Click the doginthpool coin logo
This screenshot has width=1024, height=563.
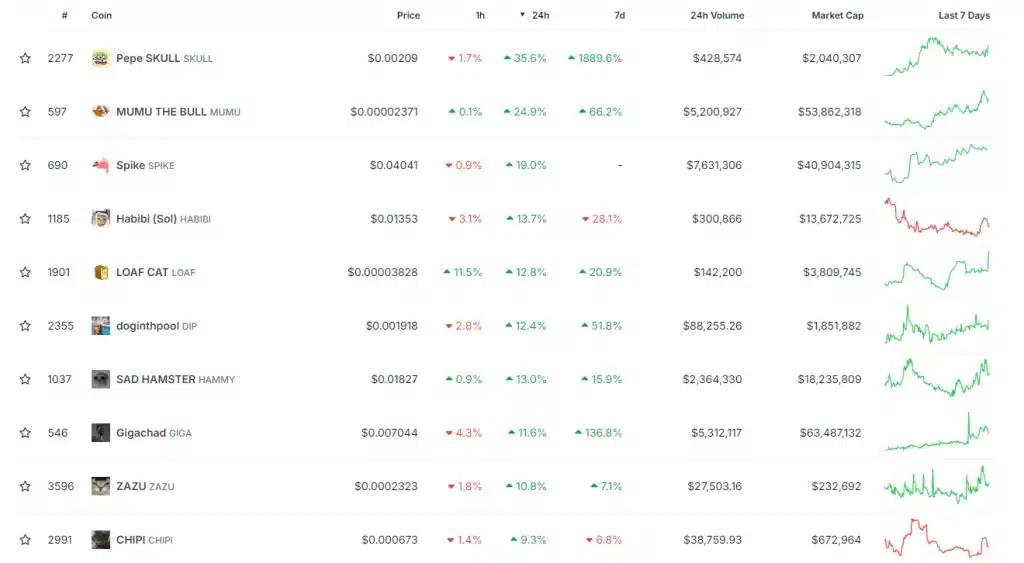pyautogui.click(x=101, y=326)
